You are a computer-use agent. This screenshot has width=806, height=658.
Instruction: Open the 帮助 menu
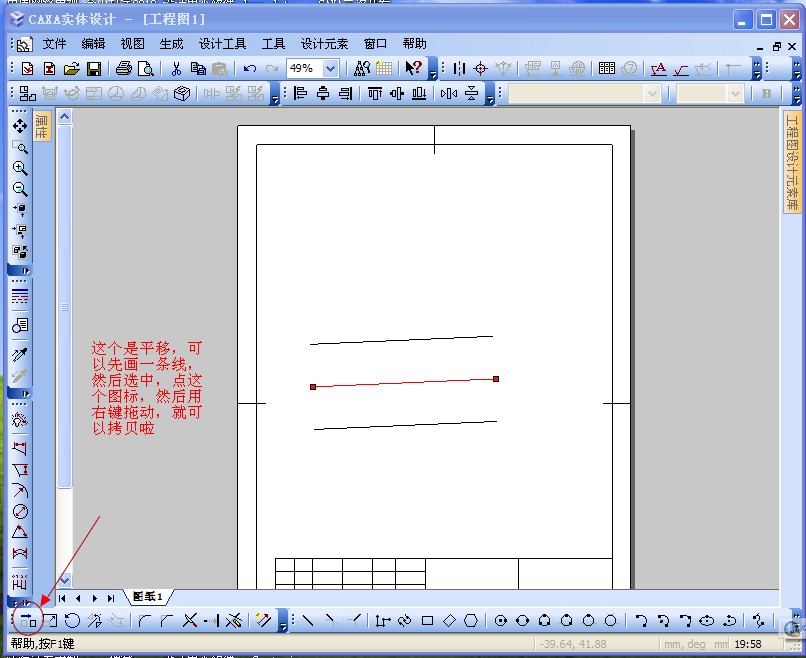pyautogui.click(x=414, y=44)
